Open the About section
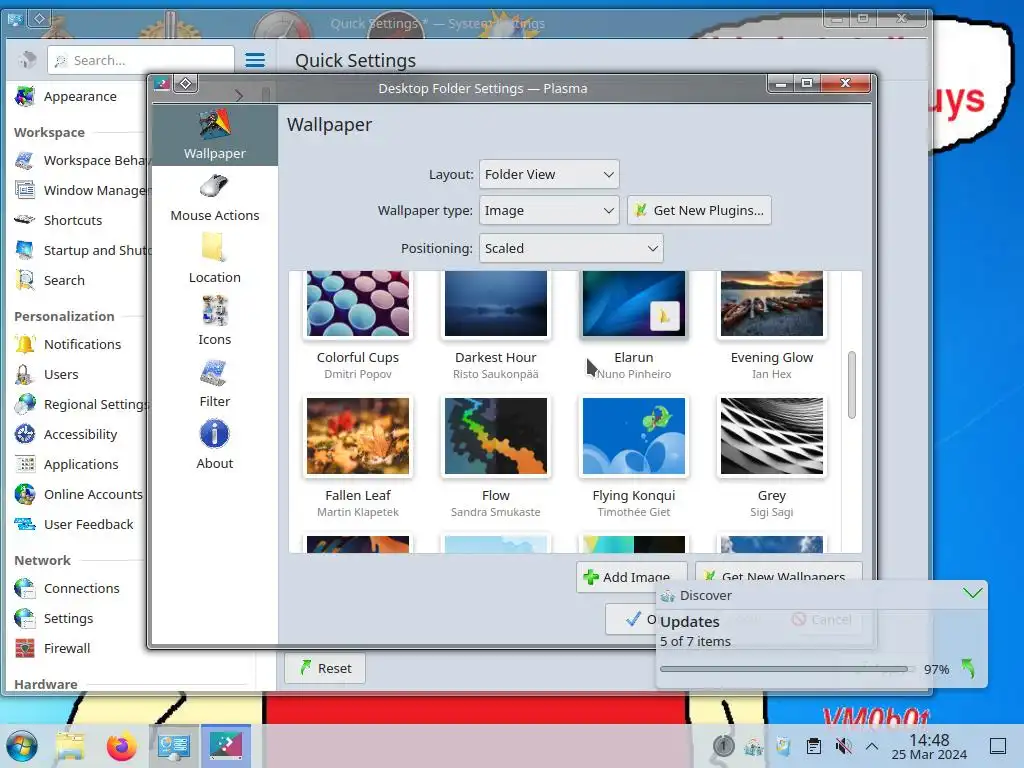 click(214, 446)
